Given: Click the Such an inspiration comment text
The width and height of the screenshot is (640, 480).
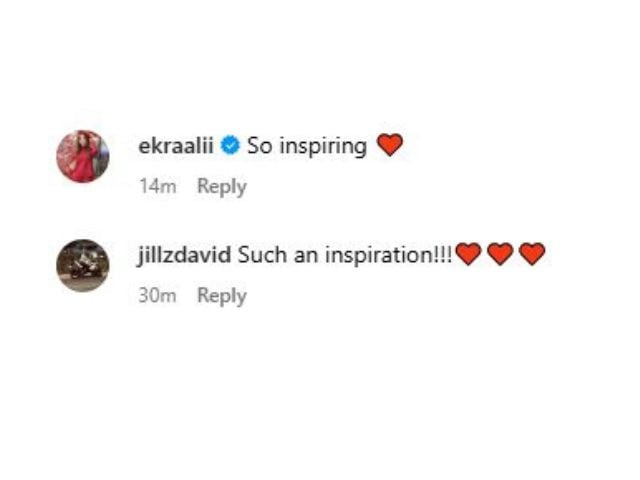Looking at the screenshot, I should click(345, 255).
